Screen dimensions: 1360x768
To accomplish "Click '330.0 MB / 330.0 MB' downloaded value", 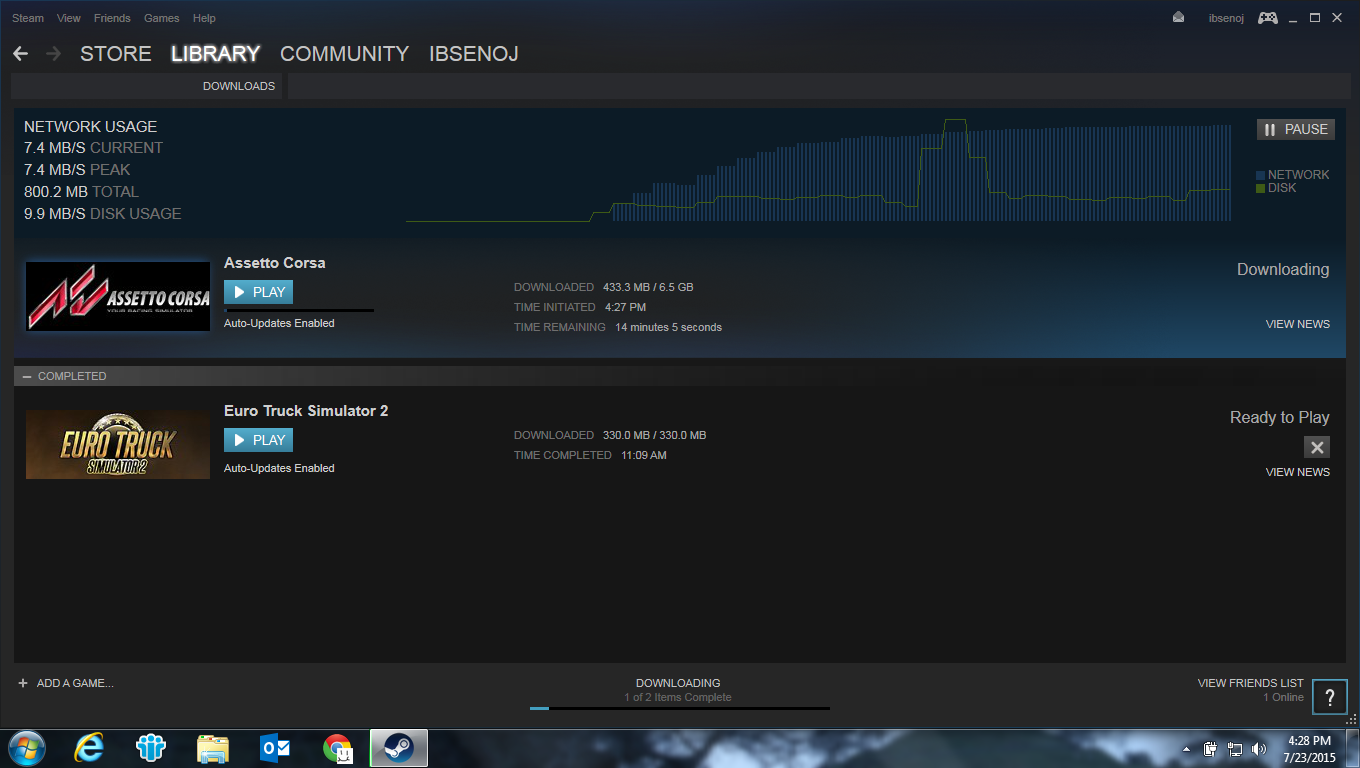I will coord(655,435).
